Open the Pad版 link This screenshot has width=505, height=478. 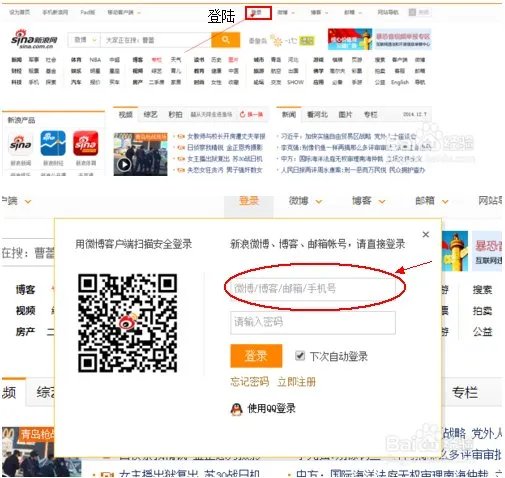pyautogui.click(x=88, y=12)
